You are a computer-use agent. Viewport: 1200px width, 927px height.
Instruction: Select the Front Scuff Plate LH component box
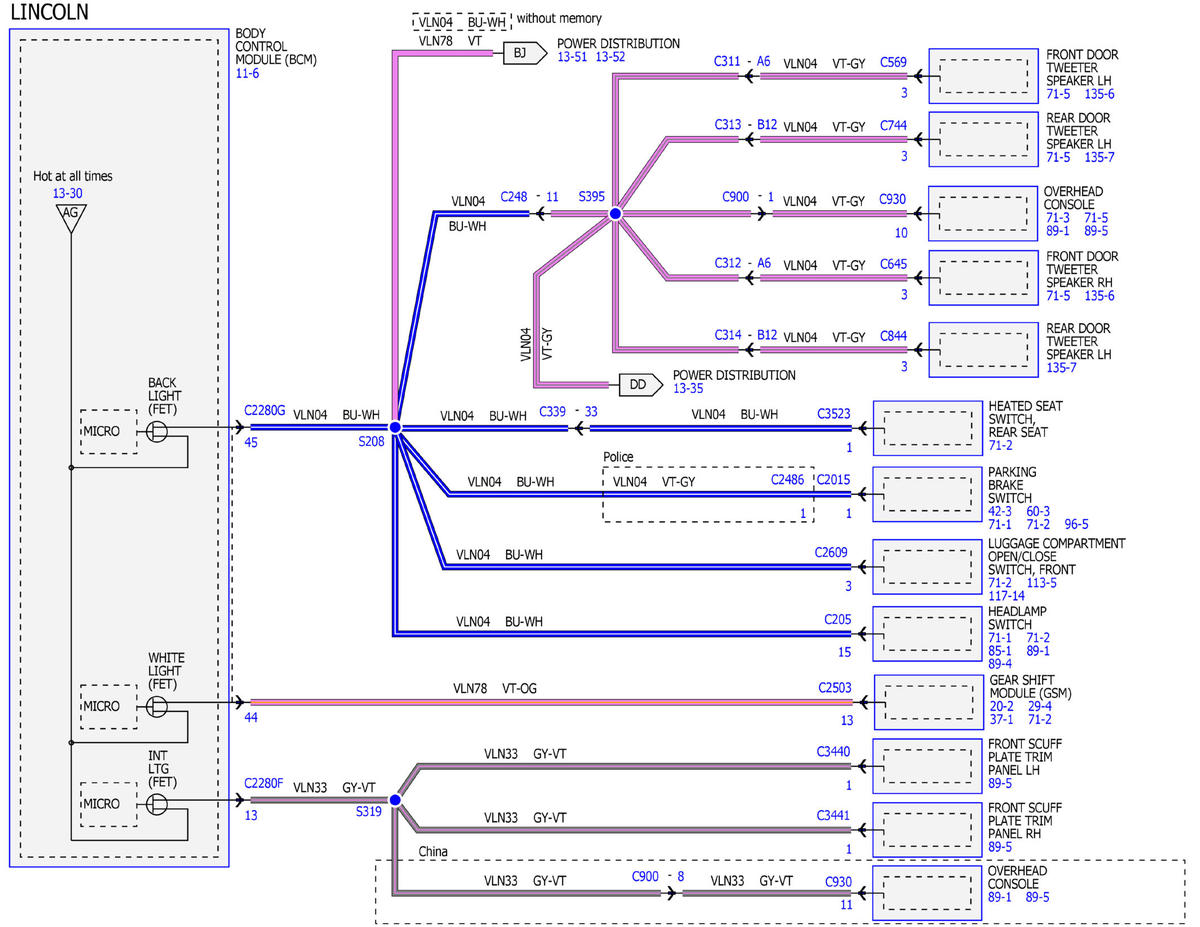click(x=928, y=767)
